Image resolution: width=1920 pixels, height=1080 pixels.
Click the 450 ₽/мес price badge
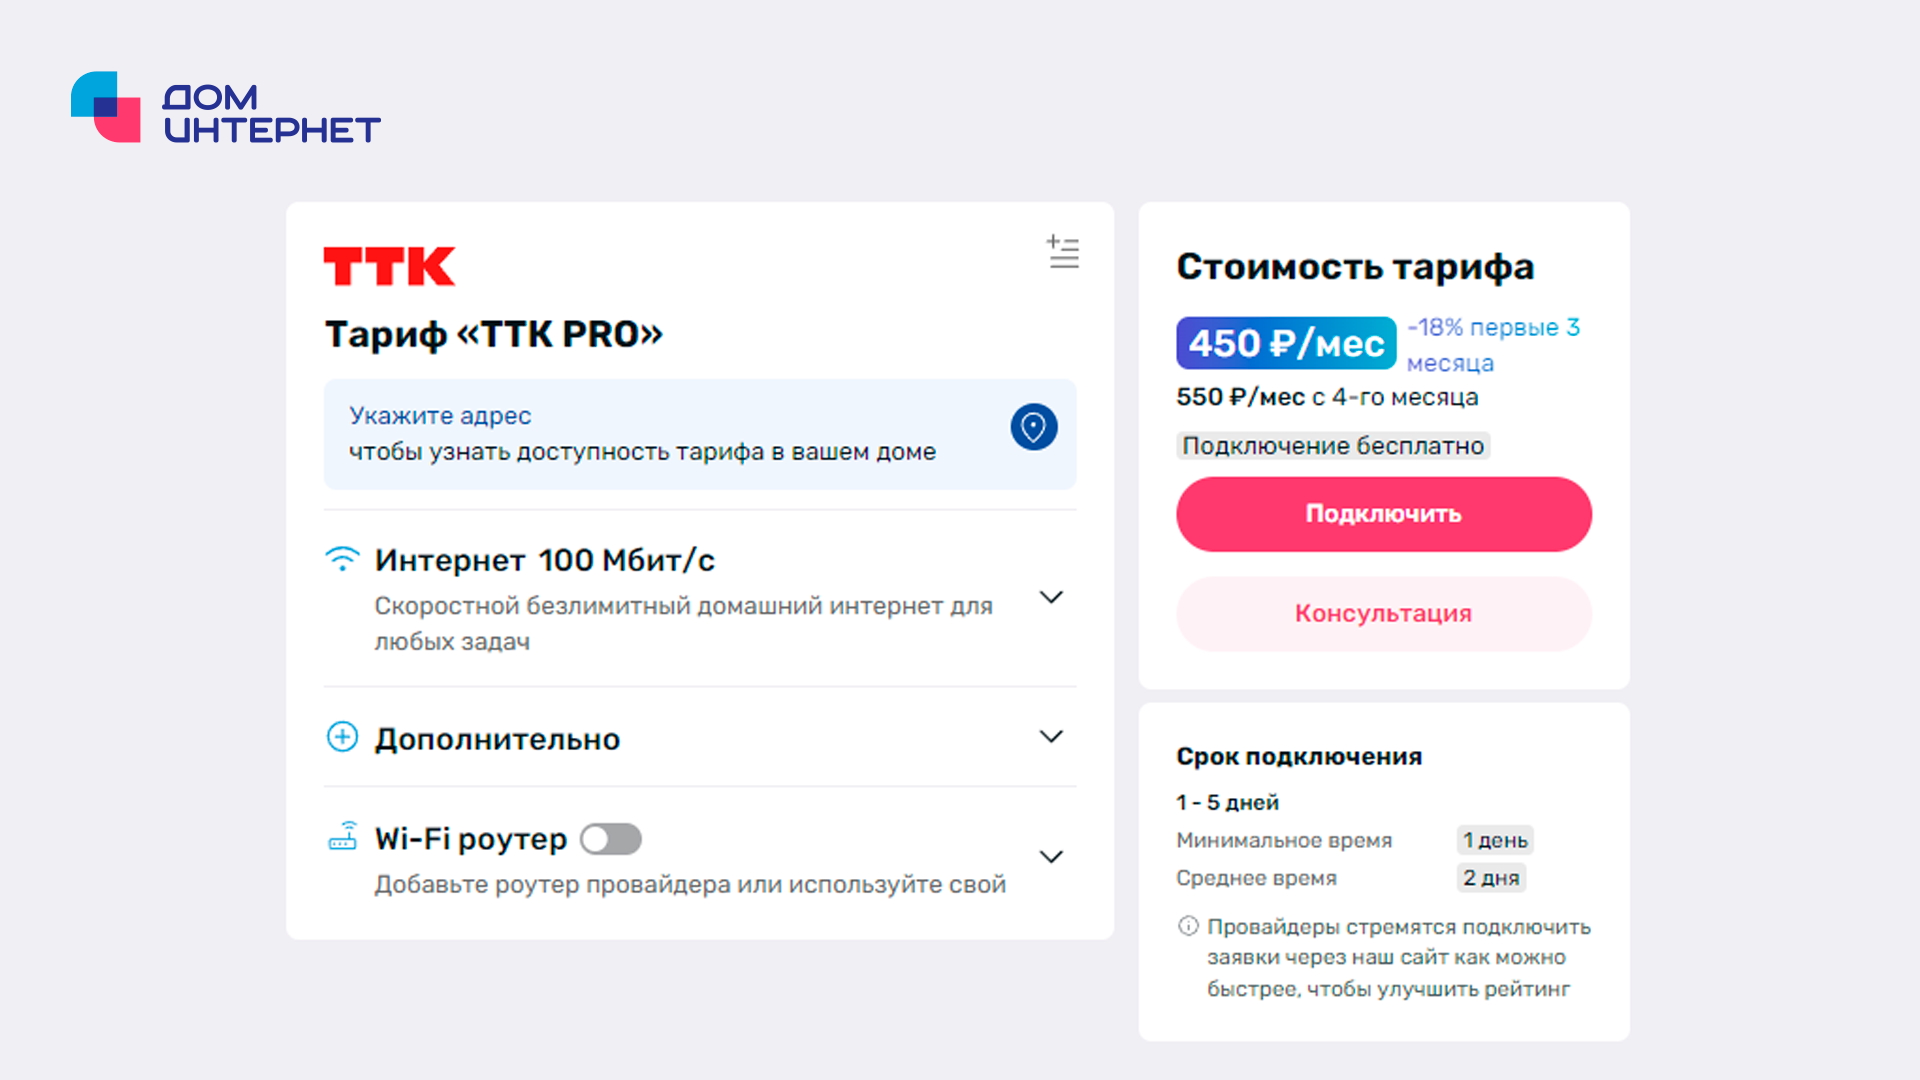(1286, 343)
